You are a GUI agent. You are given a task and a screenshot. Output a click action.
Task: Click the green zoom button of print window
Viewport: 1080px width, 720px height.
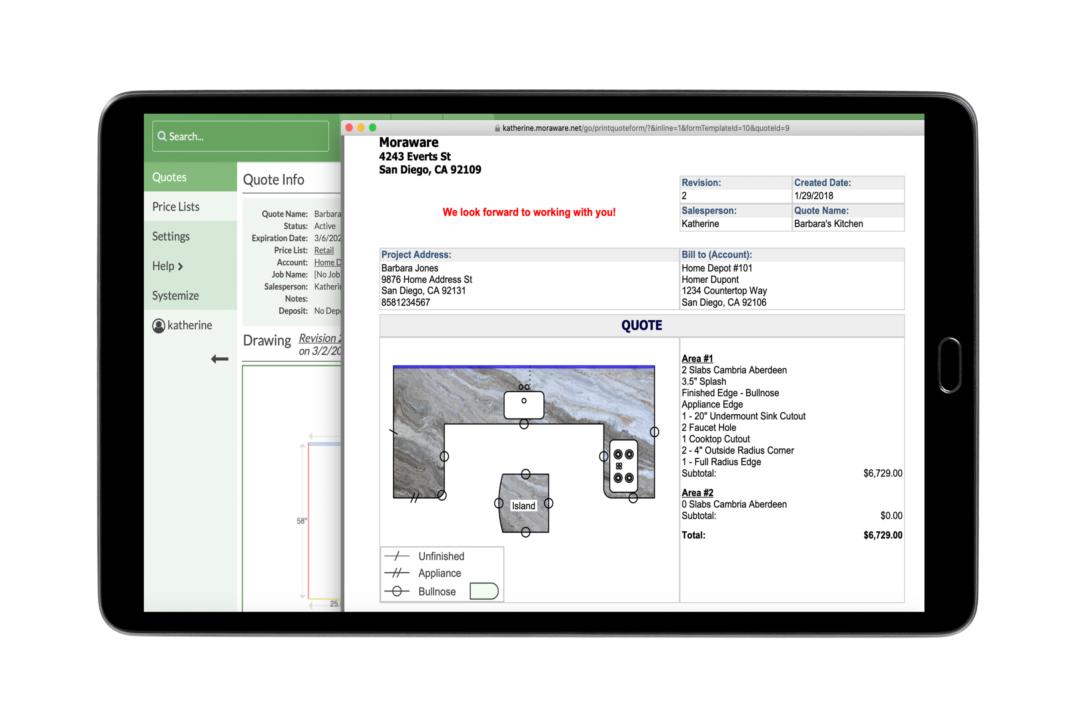[373, 127]
